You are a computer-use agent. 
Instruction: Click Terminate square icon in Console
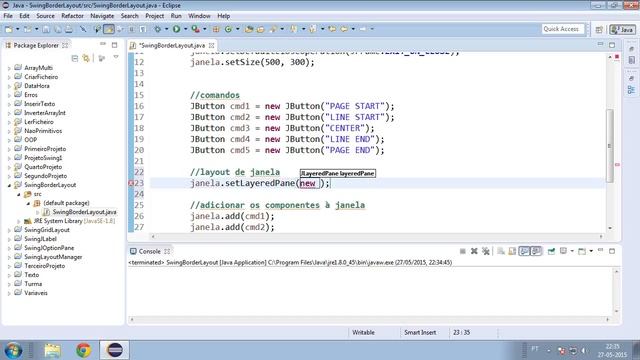(x=462, y=251)
